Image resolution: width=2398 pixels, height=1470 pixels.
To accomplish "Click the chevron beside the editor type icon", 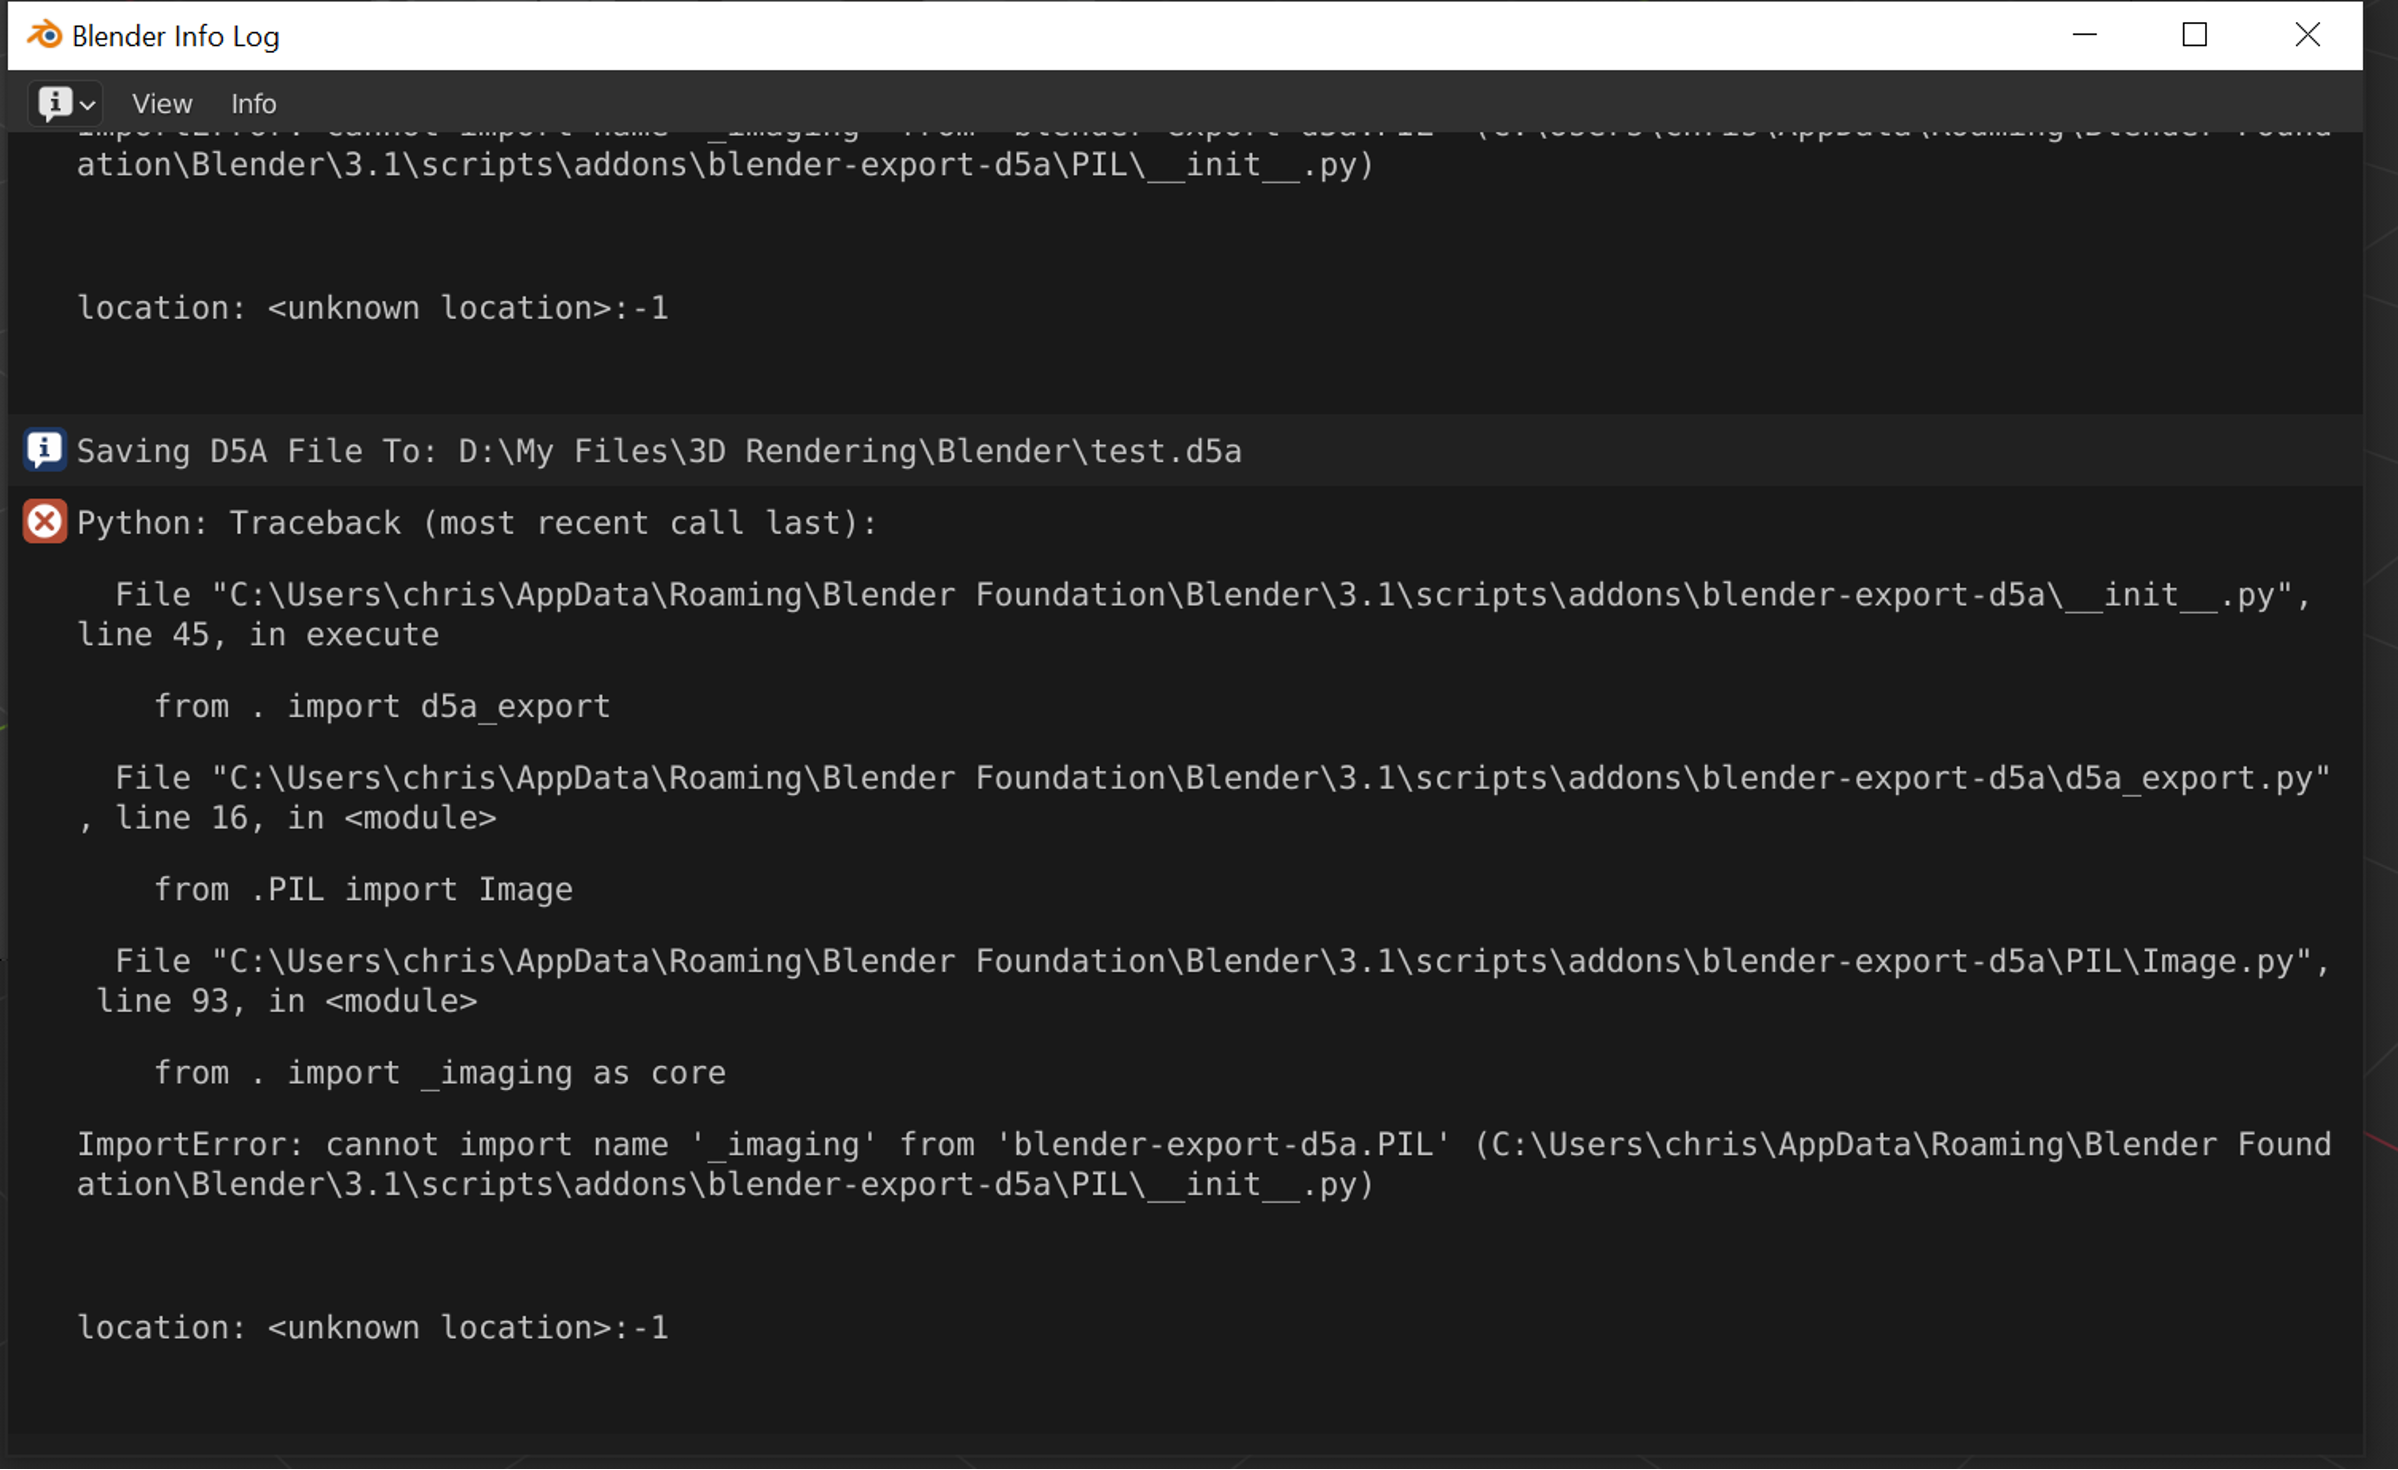I will pos(88,105).
